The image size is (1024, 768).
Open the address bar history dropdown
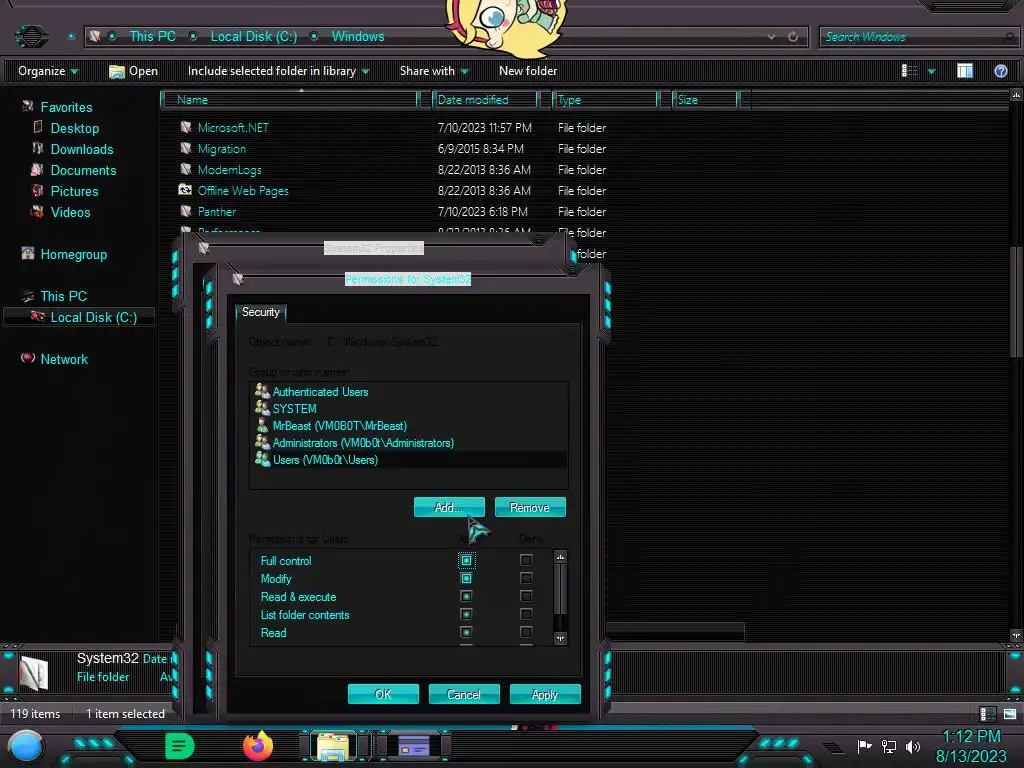pyautogui.click(x=771, y=37)
